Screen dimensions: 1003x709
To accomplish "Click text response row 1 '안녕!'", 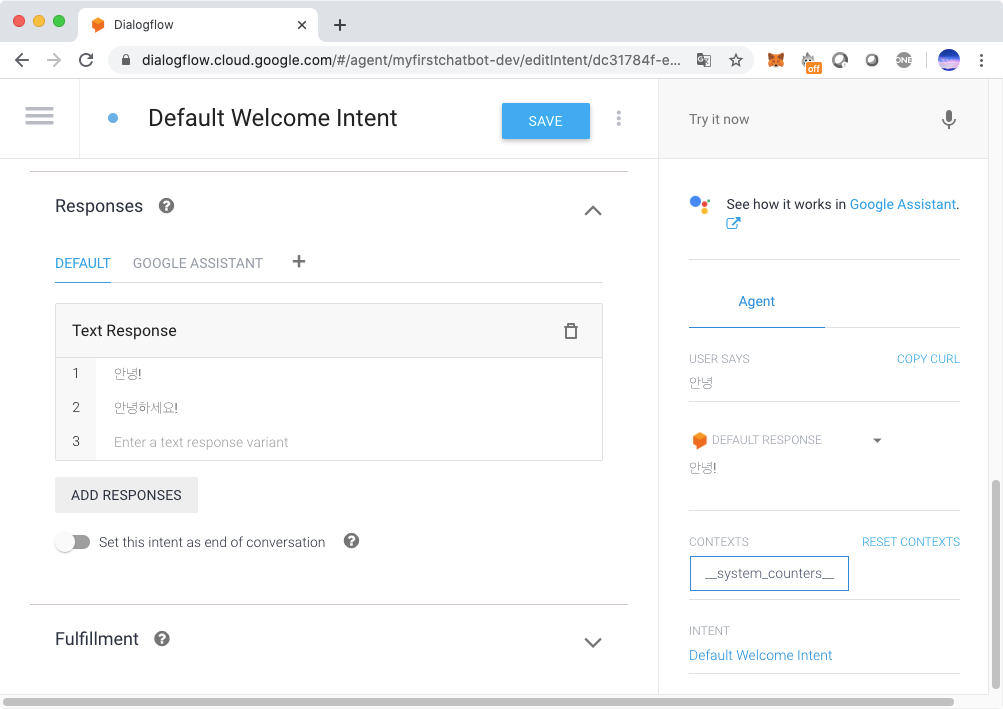I will (x=349, y=374).
